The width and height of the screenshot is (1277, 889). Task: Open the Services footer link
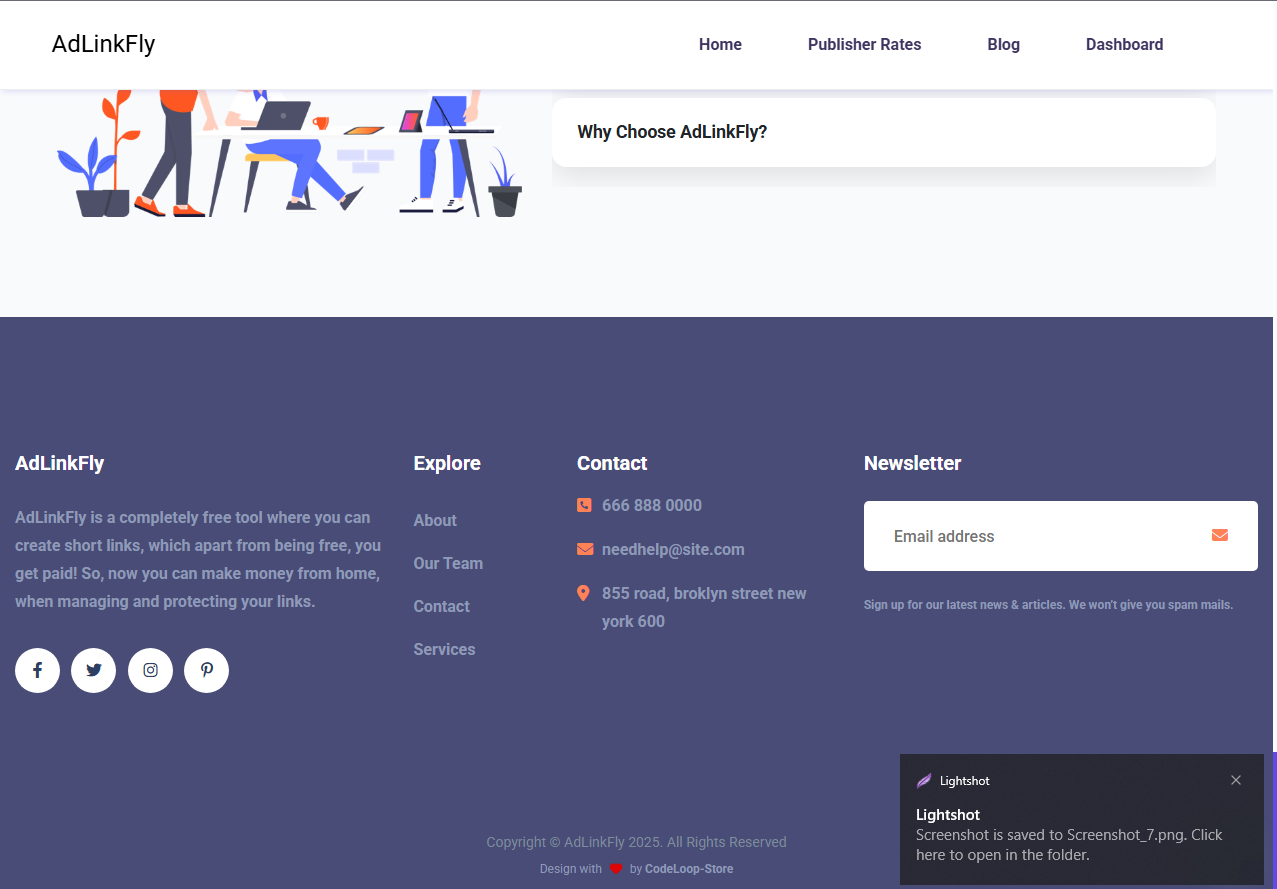(x=445, y=649)
